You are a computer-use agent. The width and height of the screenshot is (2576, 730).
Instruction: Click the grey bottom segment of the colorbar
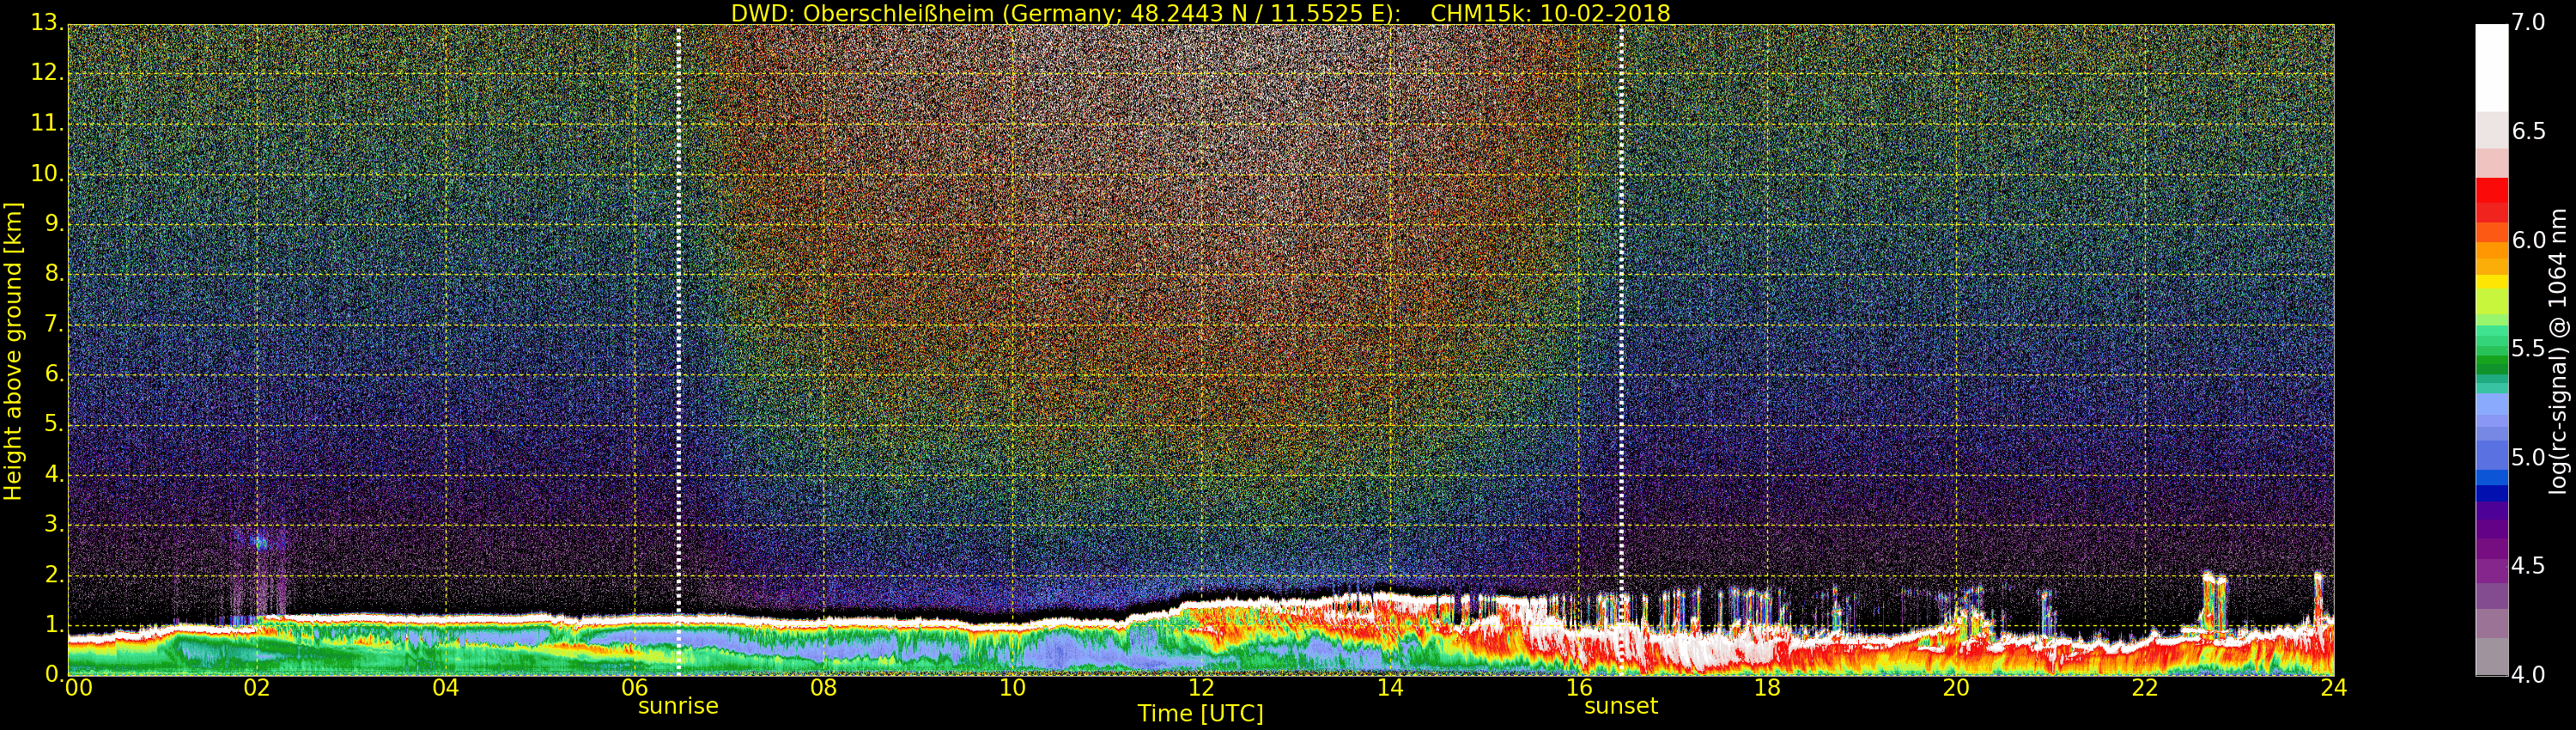pyautogui.click(x=2491, y=657)
